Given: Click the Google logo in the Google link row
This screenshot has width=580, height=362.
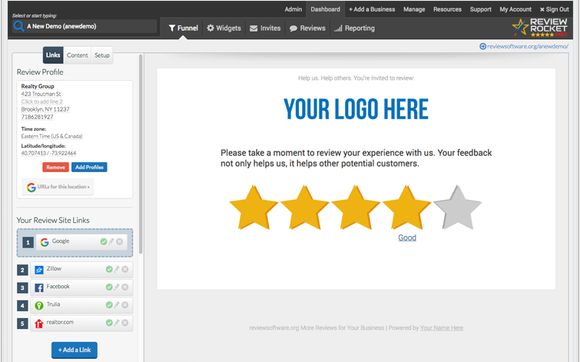Looking at the screenshot, I should click(x=45, y=242).
